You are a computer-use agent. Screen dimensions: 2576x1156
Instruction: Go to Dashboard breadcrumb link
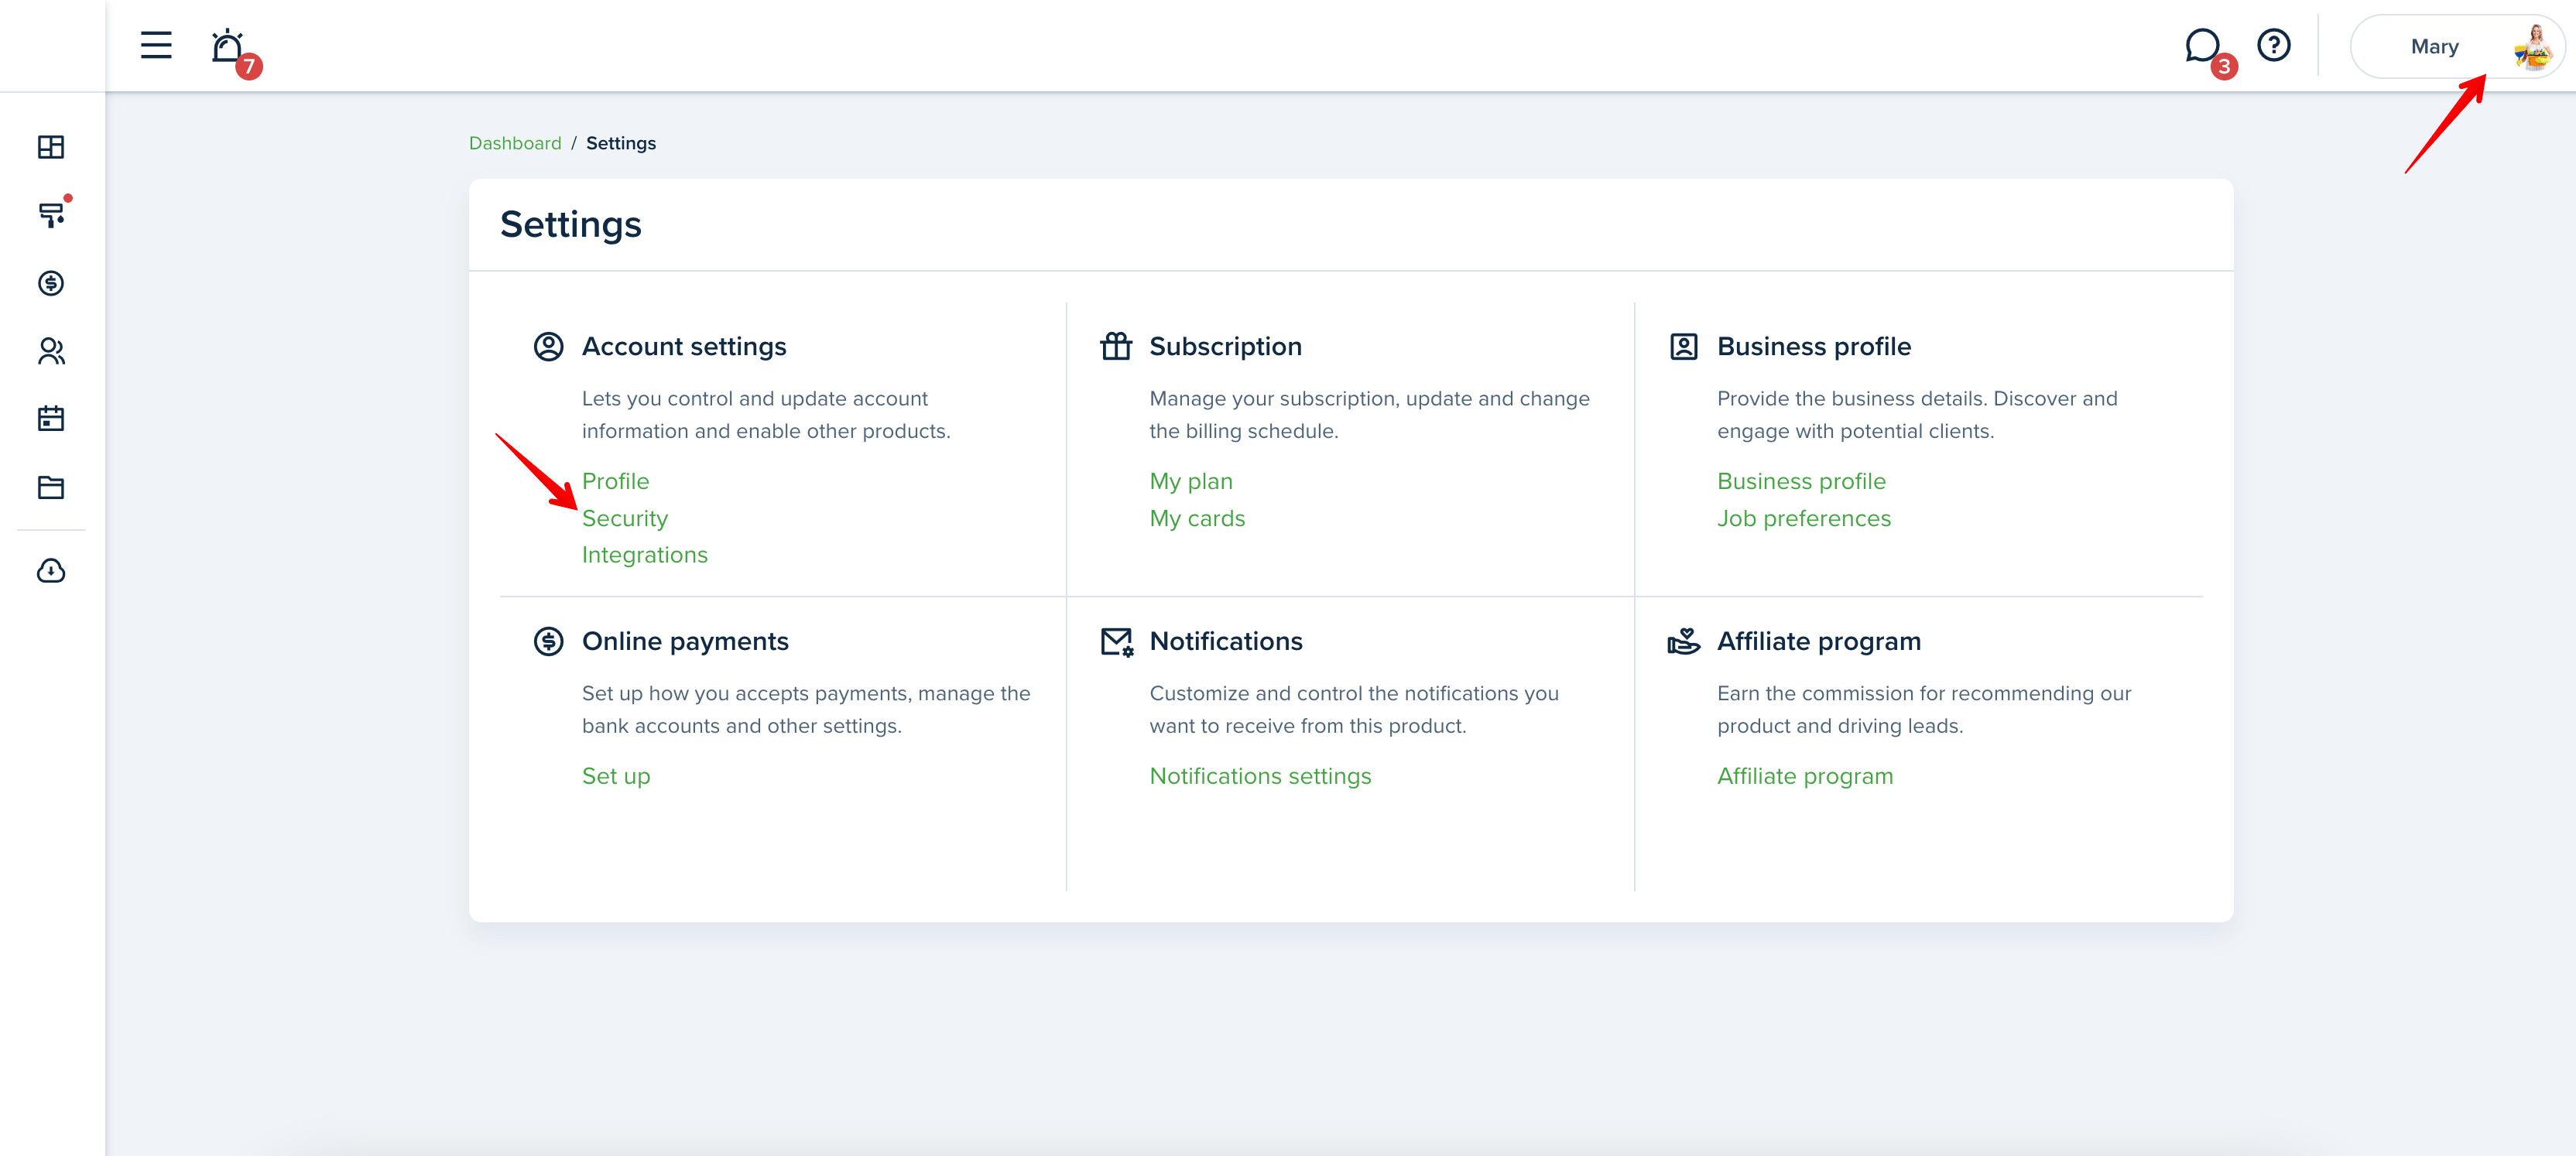[515, 143]
